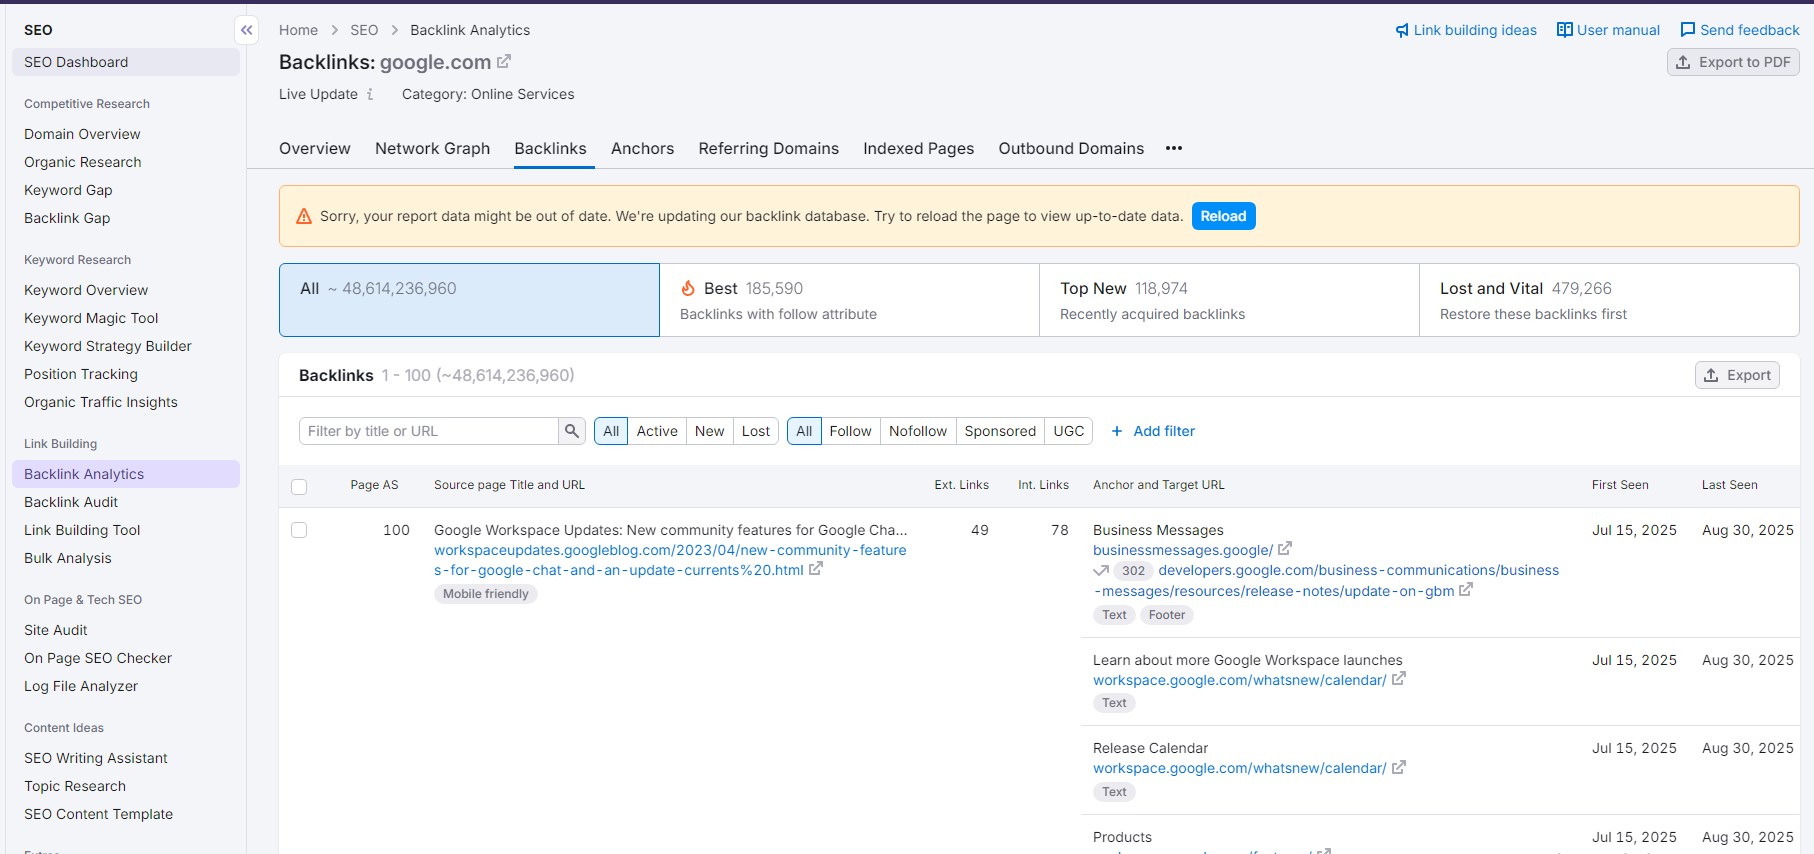Select the All backlinks summary card

(x=469, y=300)
